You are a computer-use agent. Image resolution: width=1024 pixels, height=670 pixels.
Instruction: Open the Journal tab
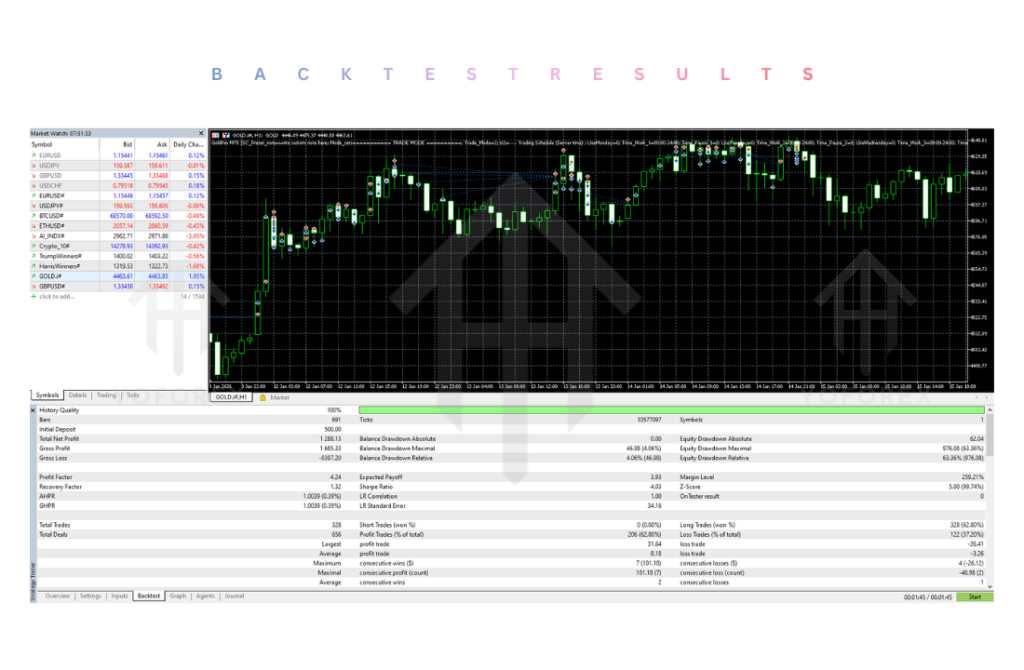coord(233,596)
